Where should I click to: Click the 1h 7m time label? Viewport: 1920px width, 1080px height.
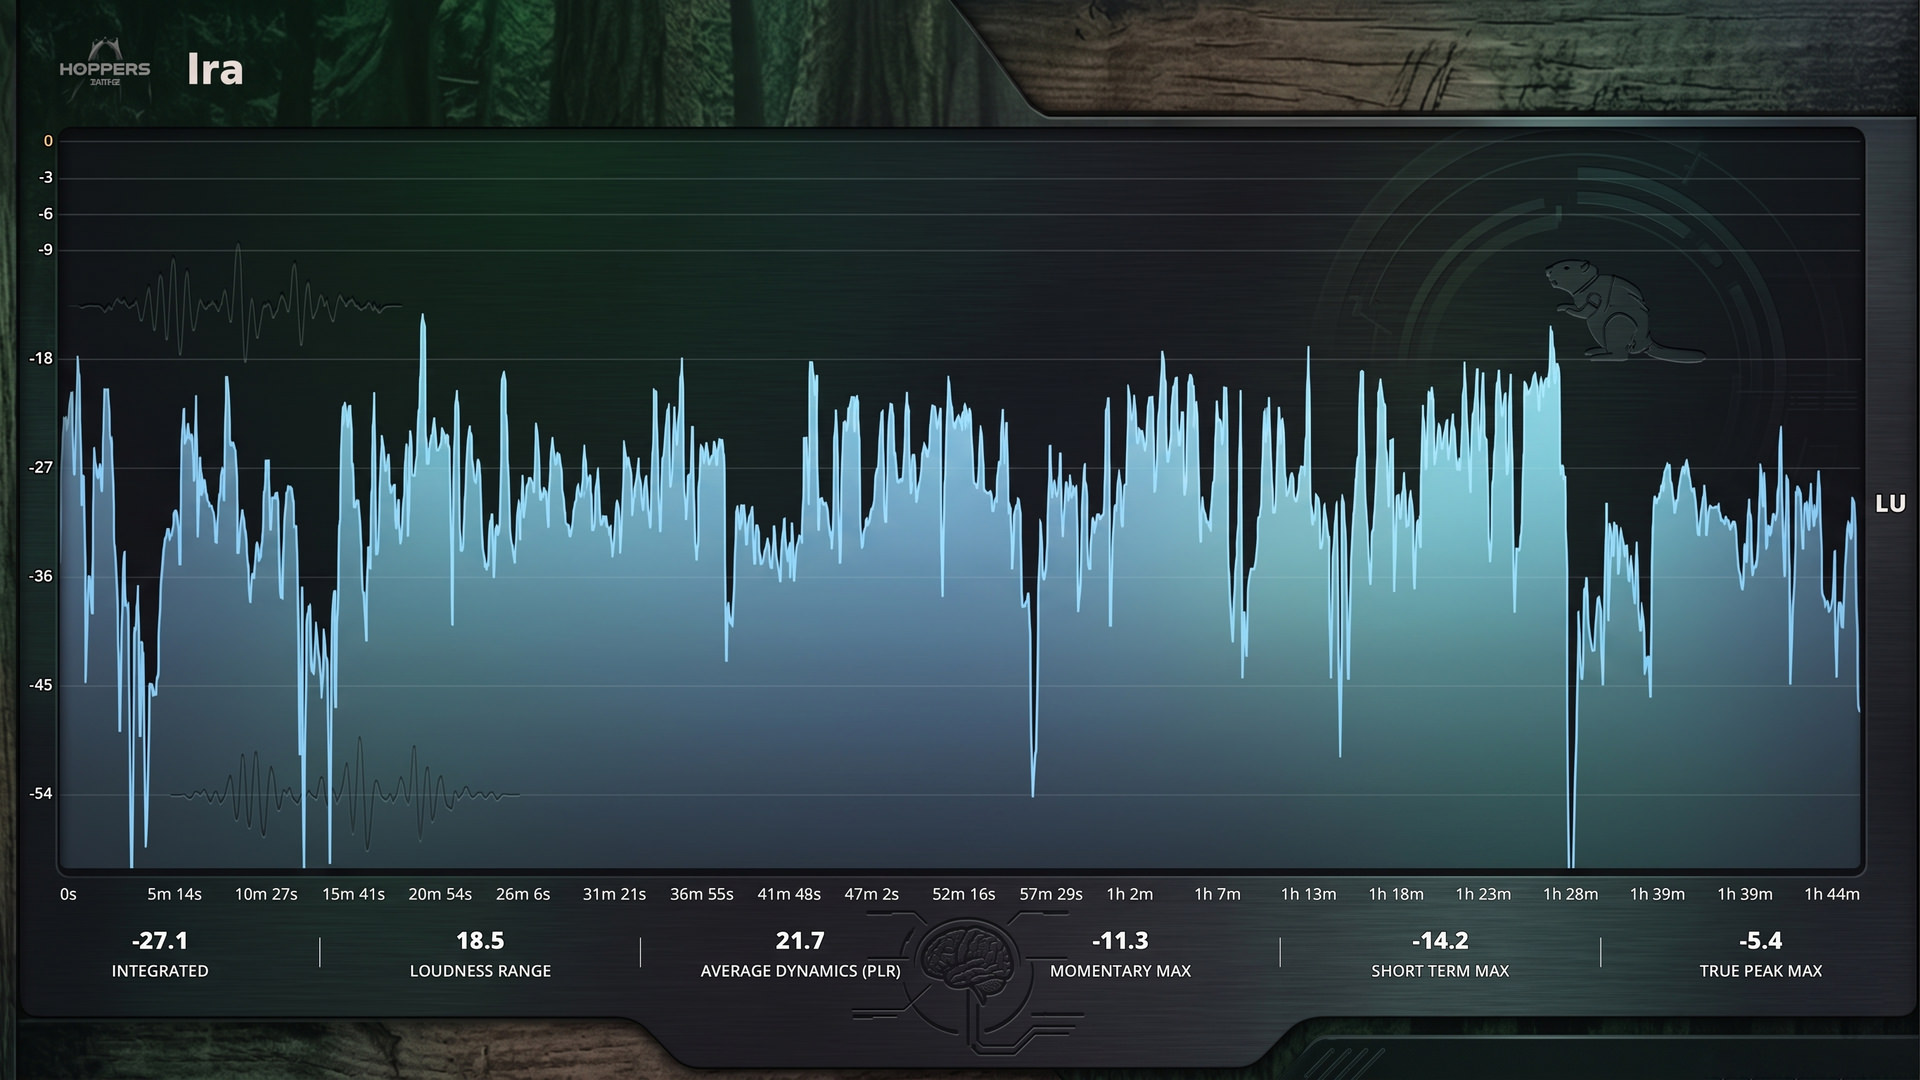point(1217,894)
